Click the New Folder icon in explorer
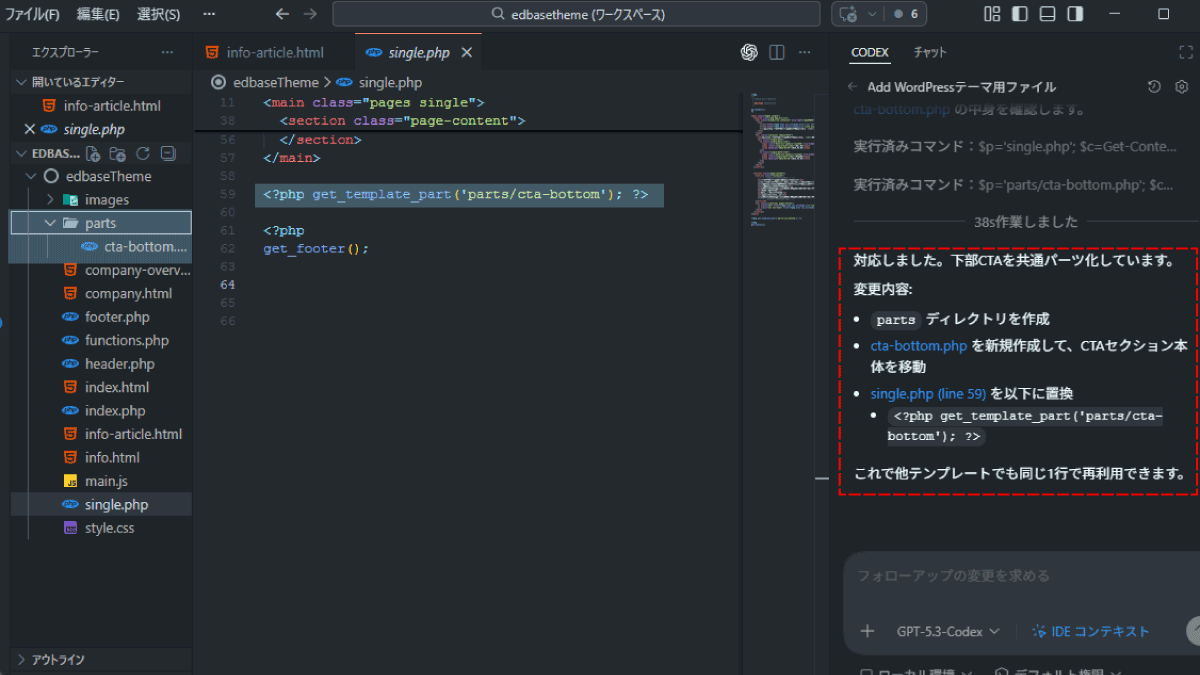Viewport: 1200px width, 675px height. click(x=118, y=153)
